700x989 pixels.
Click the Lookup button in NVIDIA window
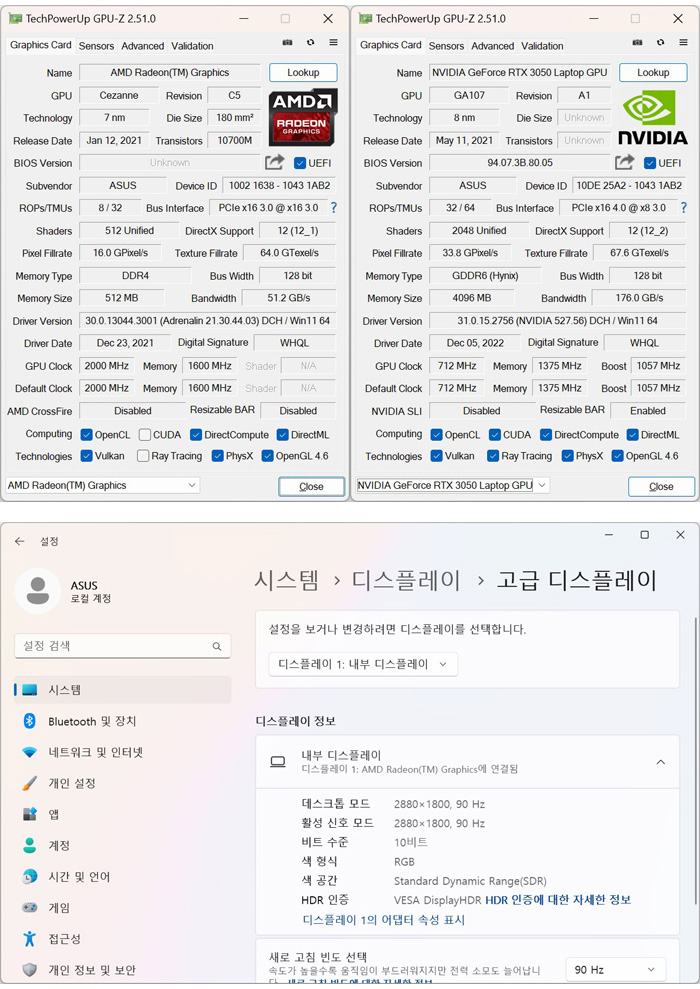(x=653, y=73)
